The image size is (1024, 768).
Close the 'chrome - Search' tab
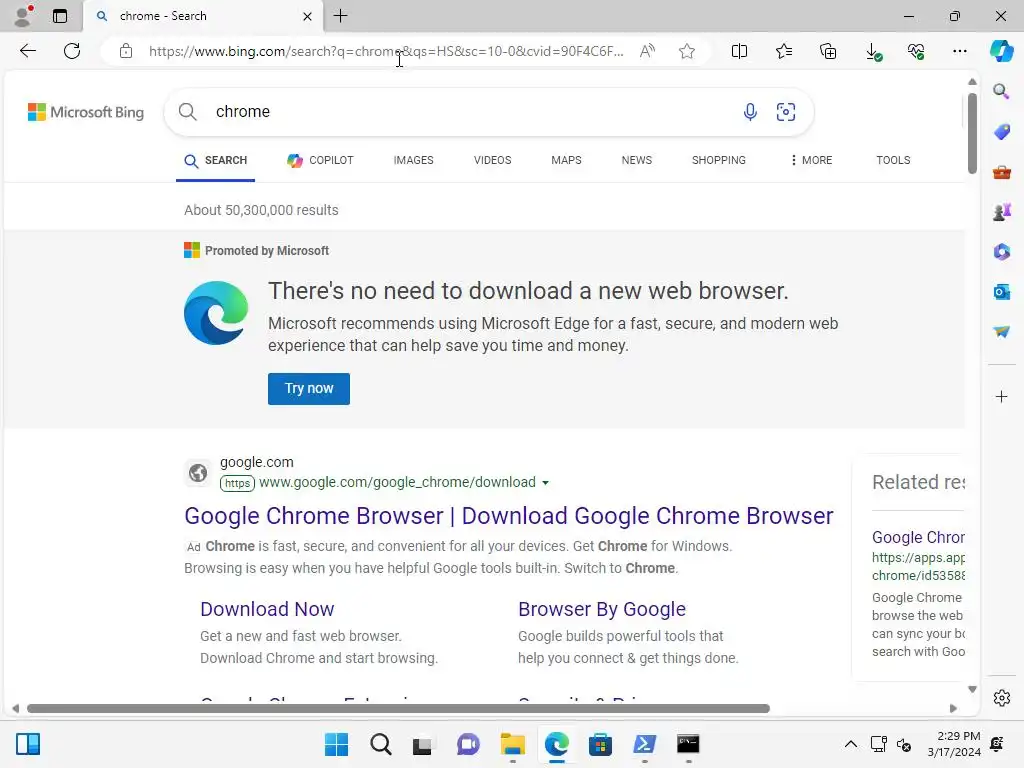point(307,16)
